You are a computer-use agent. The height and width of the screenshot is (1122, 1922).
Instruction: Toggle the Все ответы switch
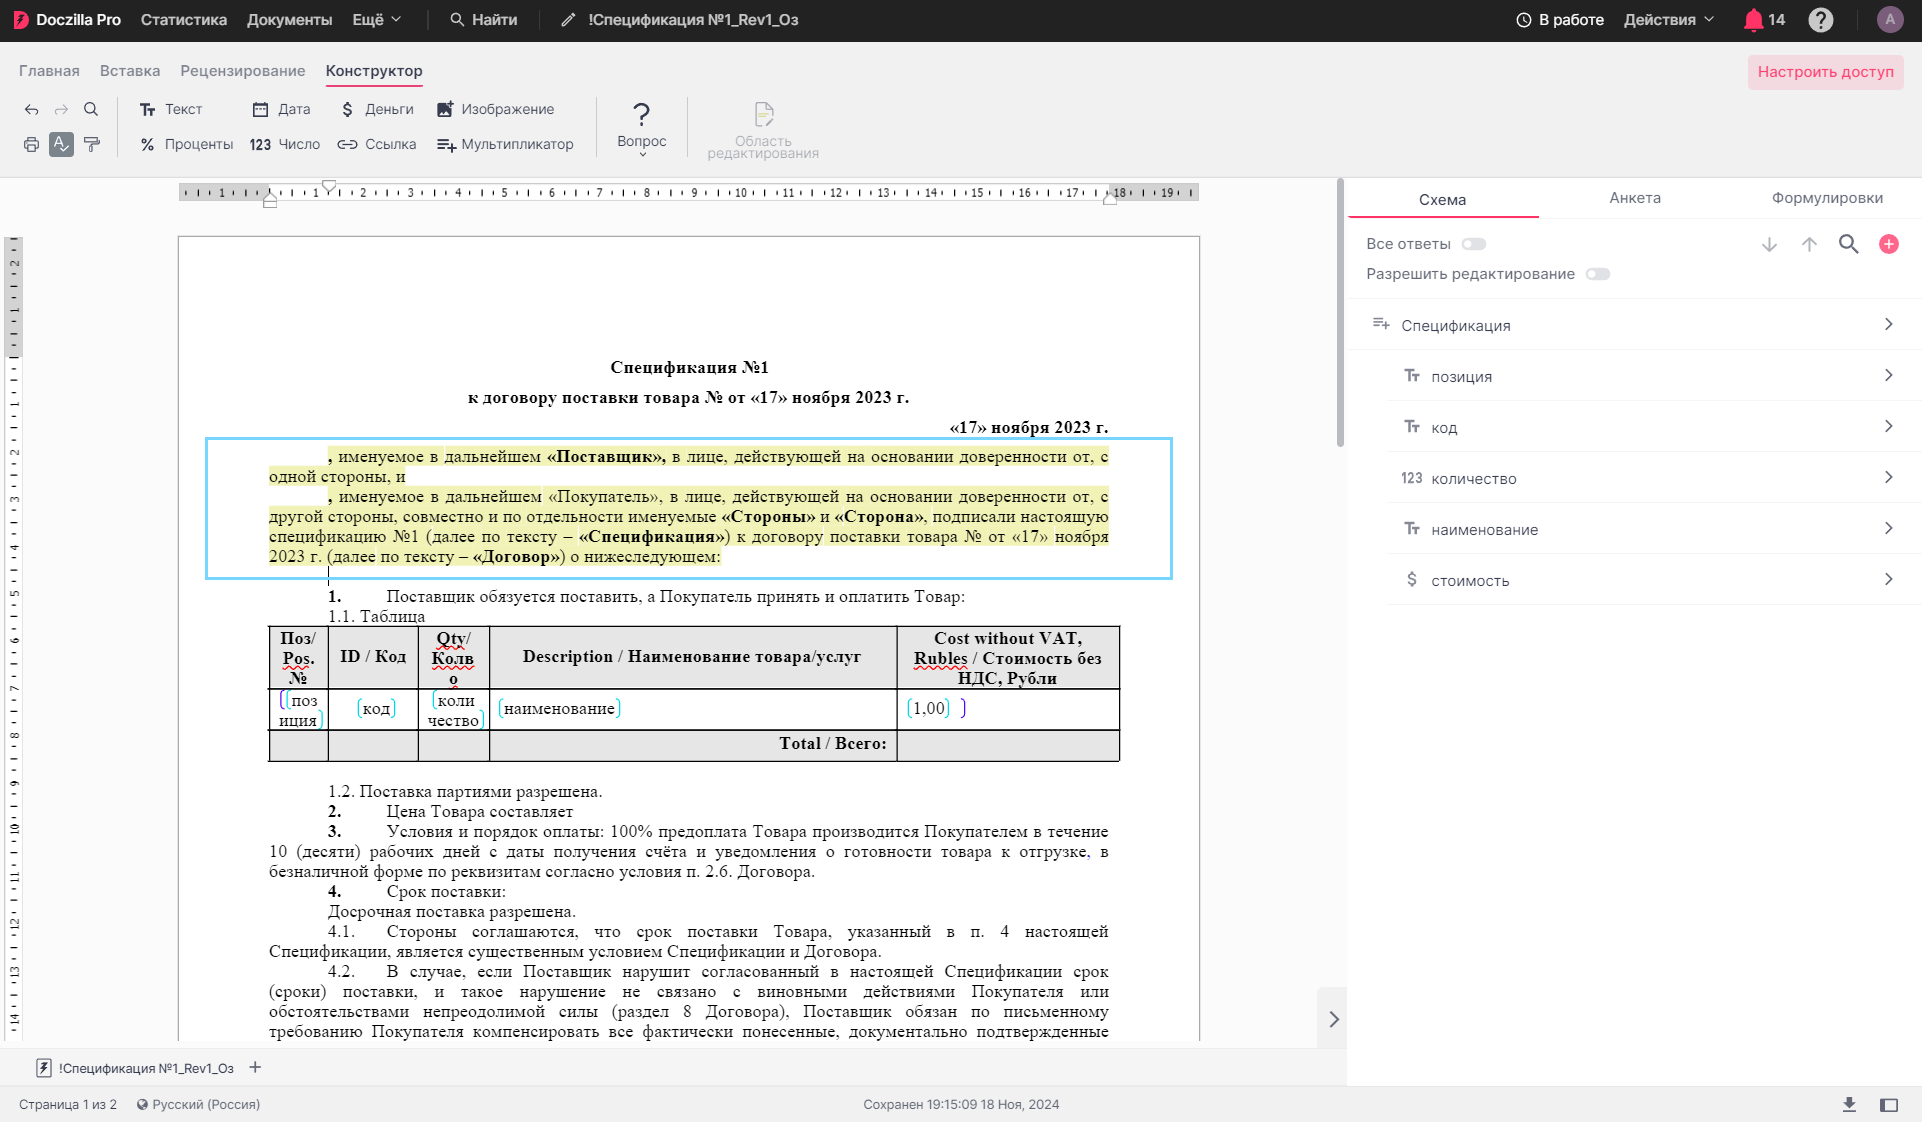1474,244
